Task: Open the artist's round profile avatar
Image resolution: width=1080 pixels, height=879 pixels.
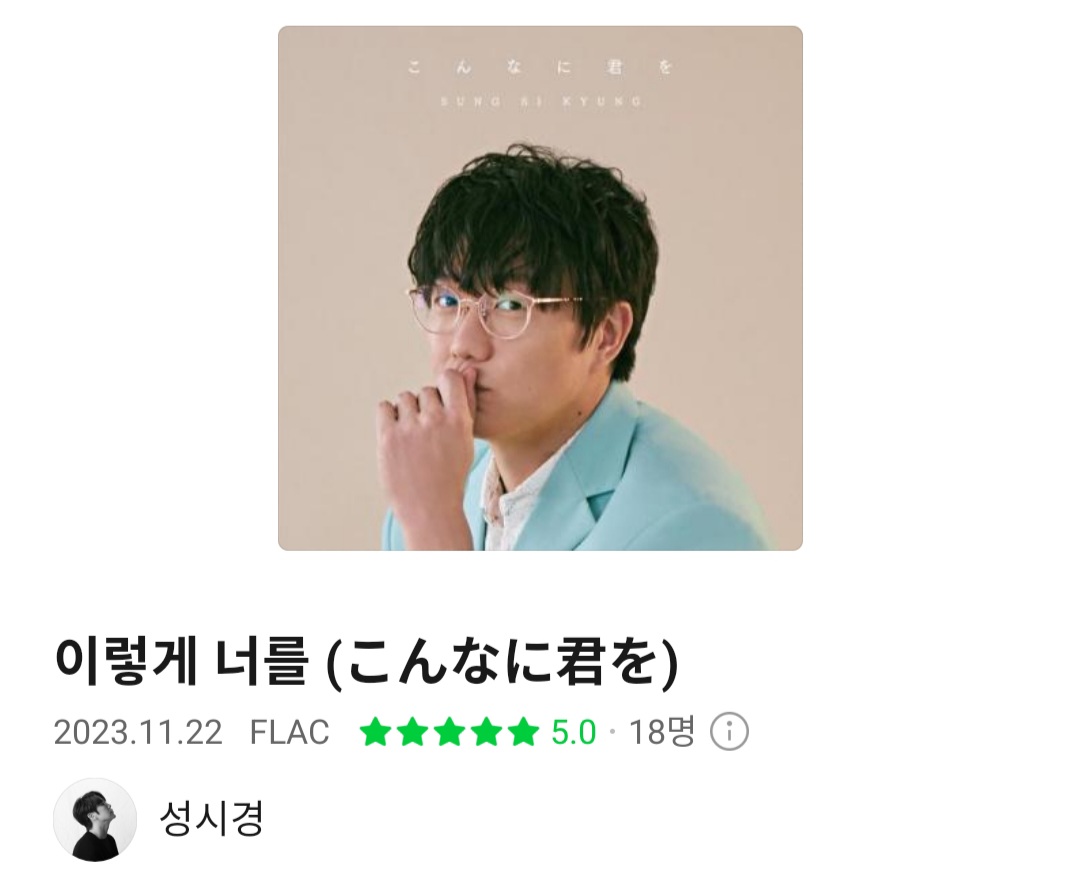Action: pyautogui.click(x=94, y=820)
